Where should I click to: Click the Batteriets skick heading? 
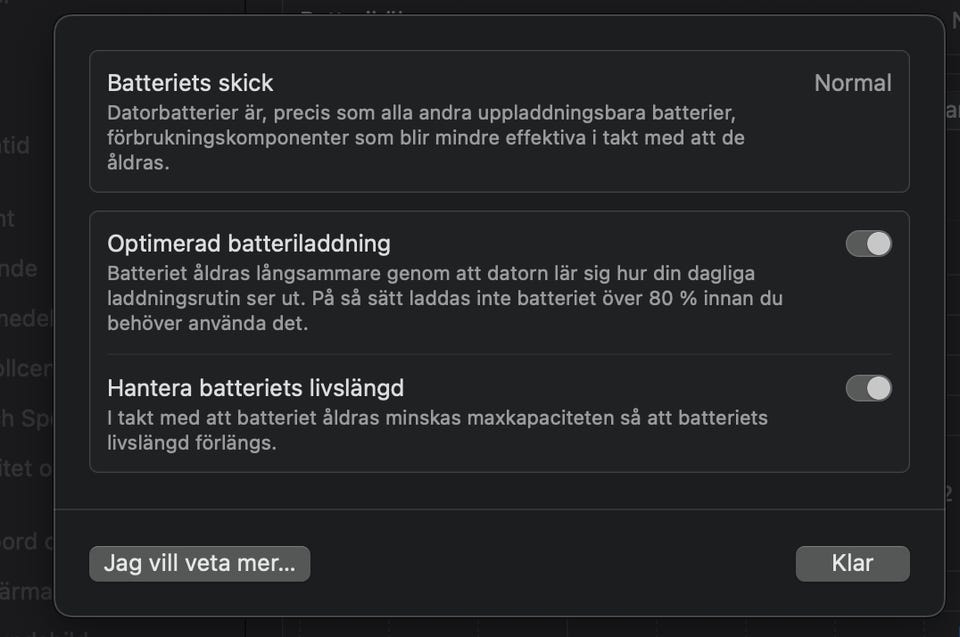coord(190,83)
